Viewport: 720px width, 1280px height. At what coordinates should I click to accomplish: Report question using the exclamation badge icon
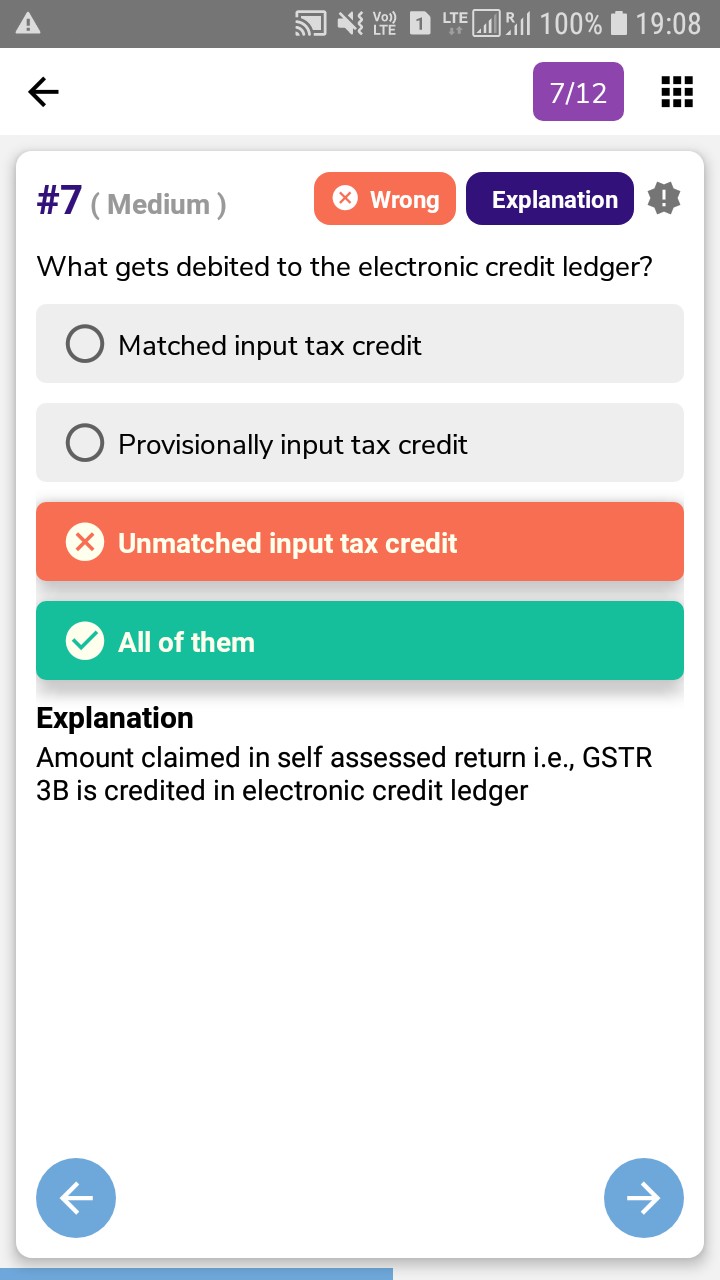pyautogui.click(x=664, y=198)
